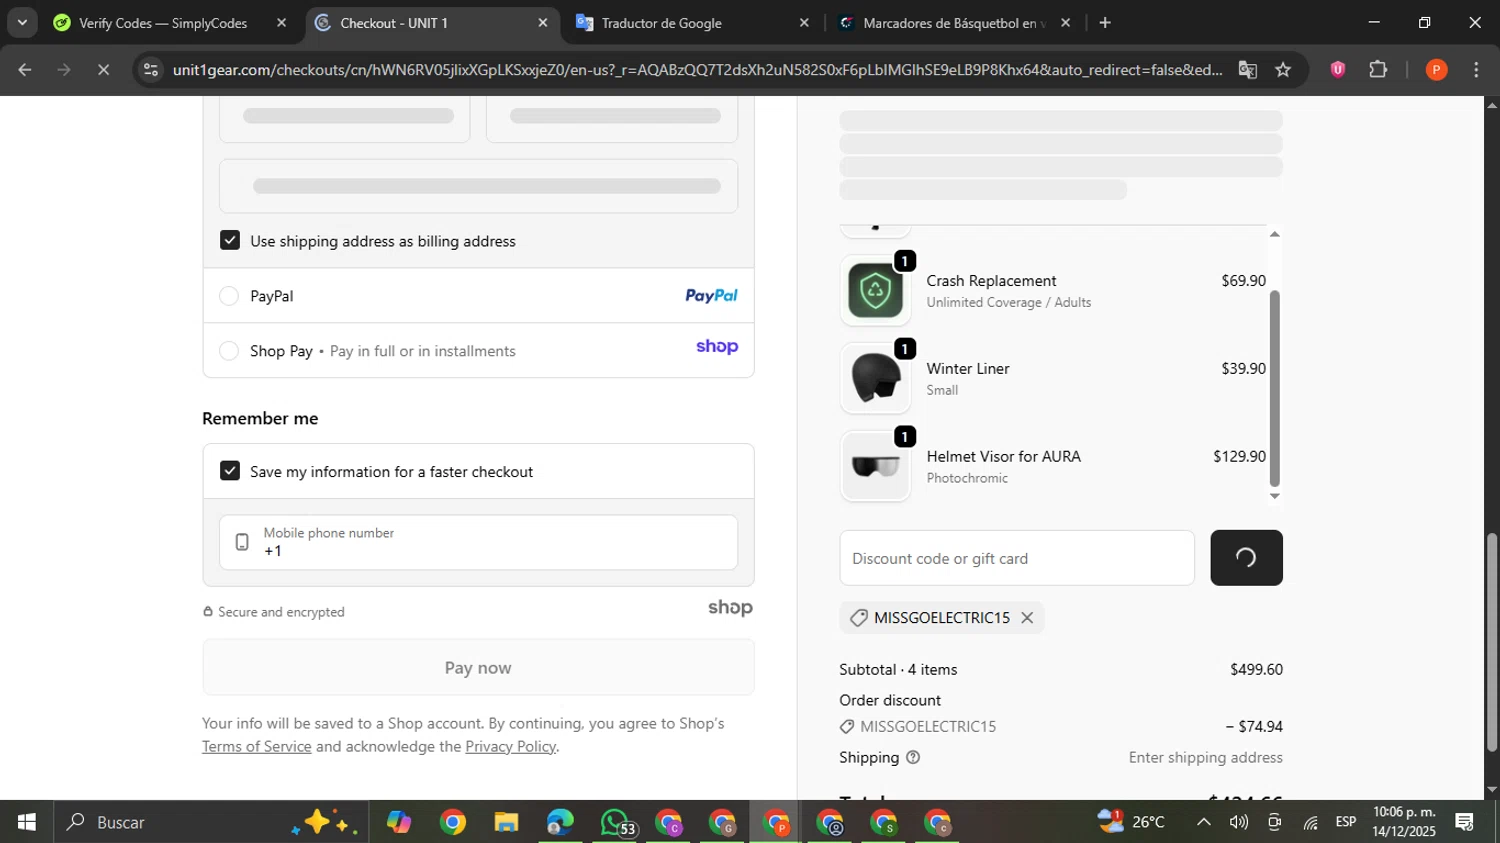
Task: View site information icon in address bar
Action: coord(150,70)
